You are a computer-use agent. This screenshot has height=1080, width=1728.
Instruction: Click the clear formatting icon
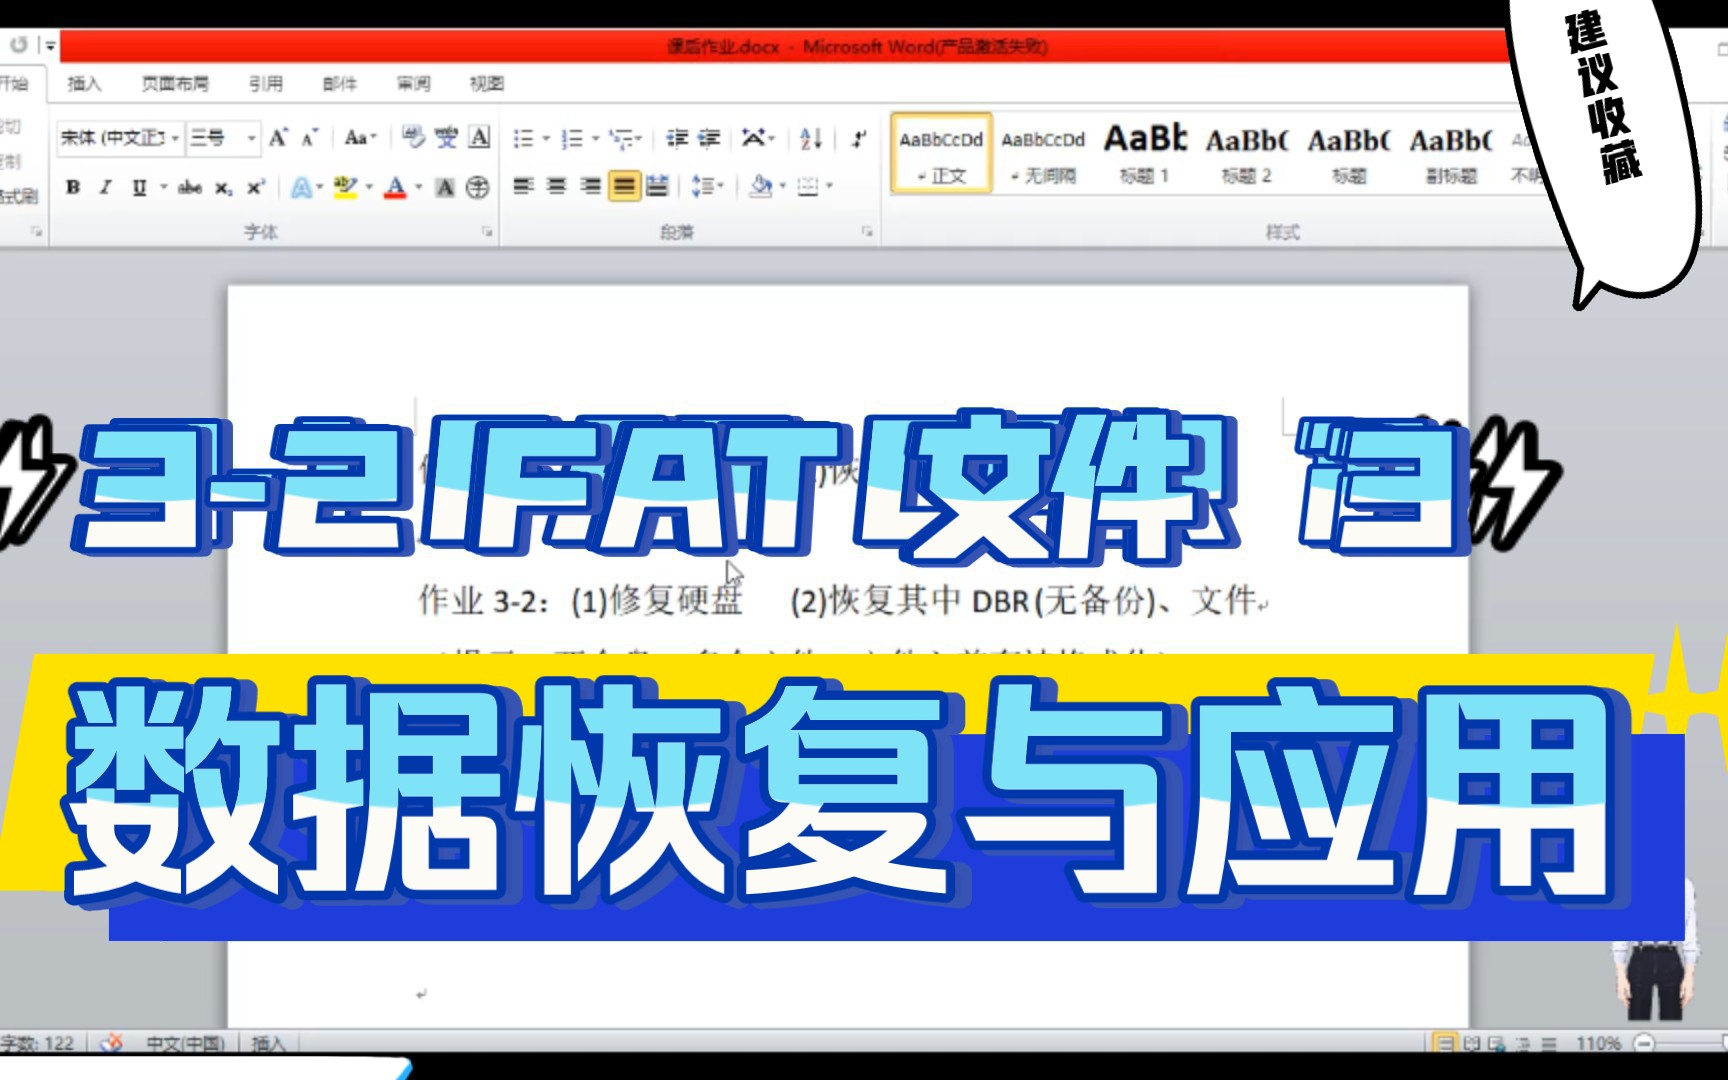tap(413, 138)
